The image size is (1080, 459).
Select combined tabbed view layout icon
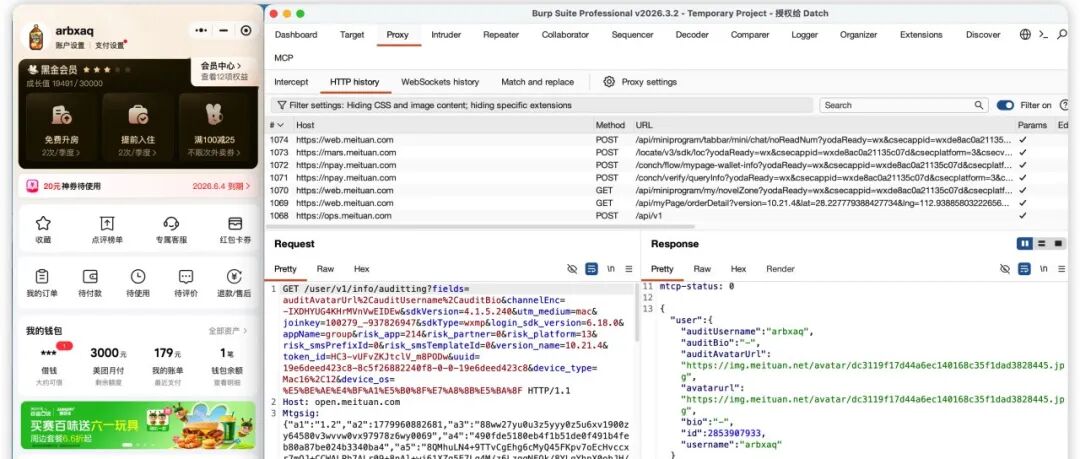pyautogui.click(x=1058, y=244)
